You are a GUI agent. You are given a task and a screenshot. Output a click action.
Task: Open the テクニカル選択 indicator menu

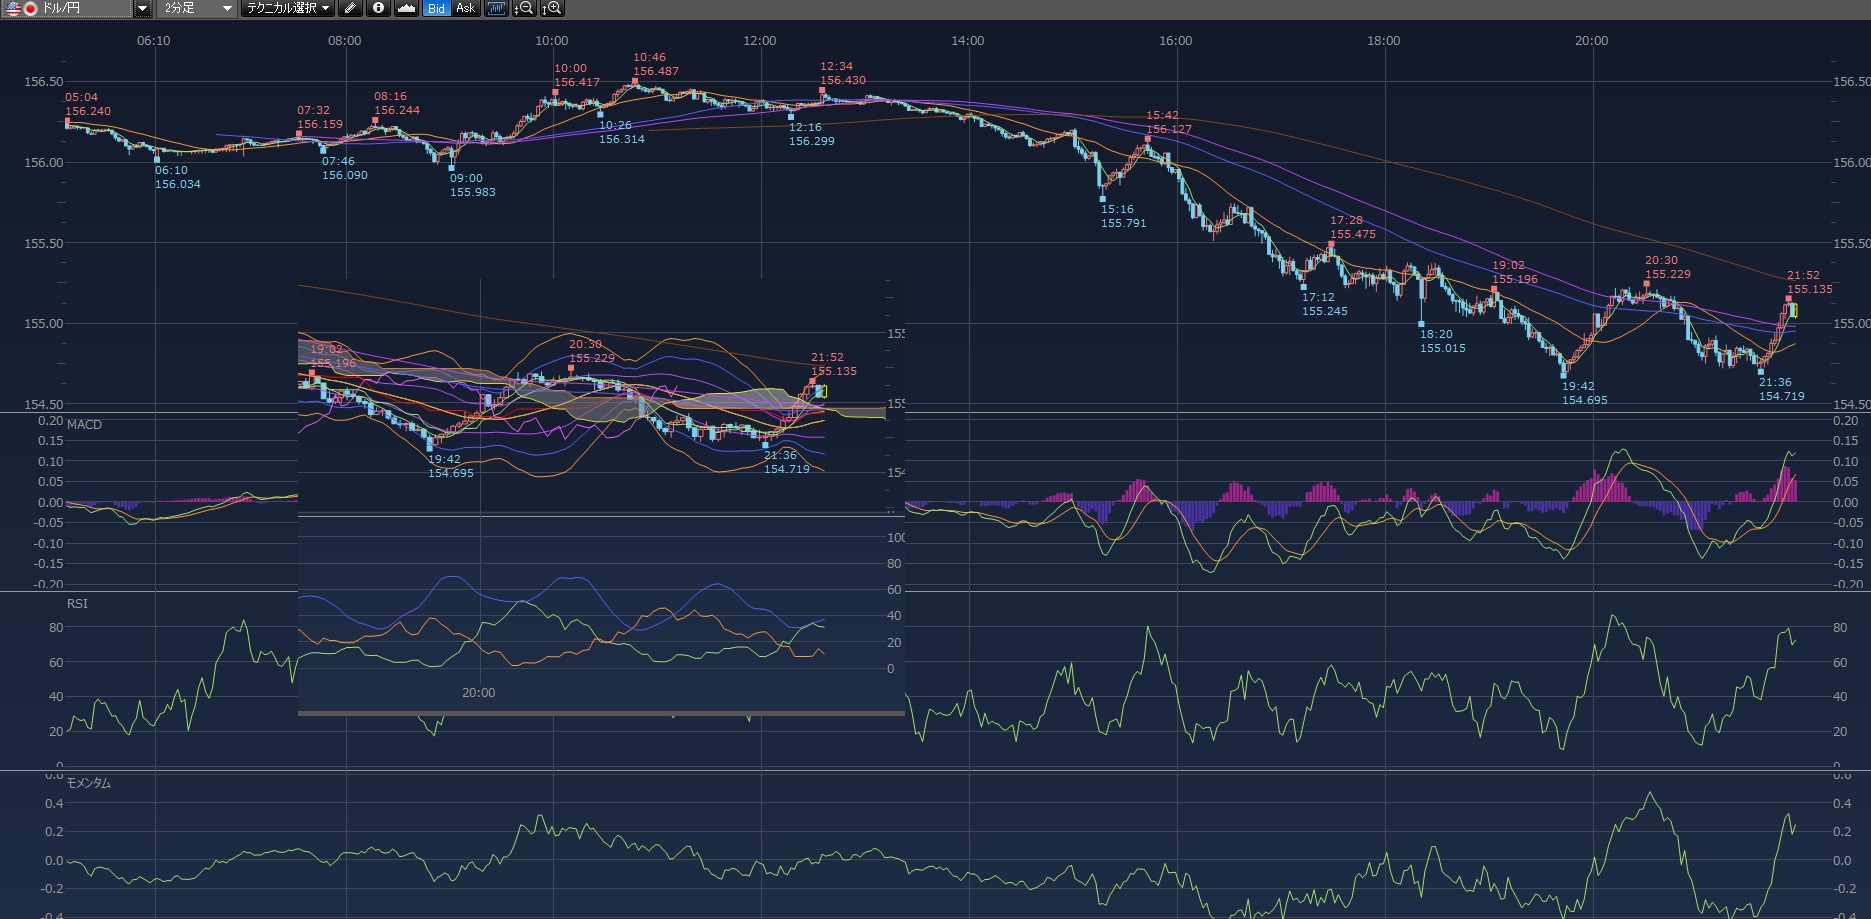click(x=288, y=9)
